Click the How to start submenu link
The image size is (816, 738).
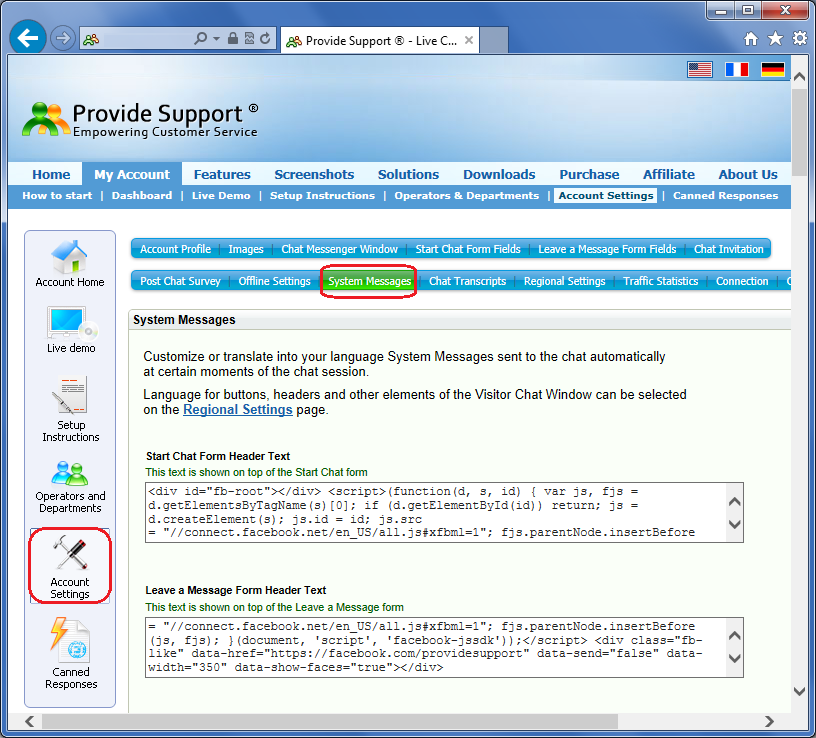pos(57,196)
